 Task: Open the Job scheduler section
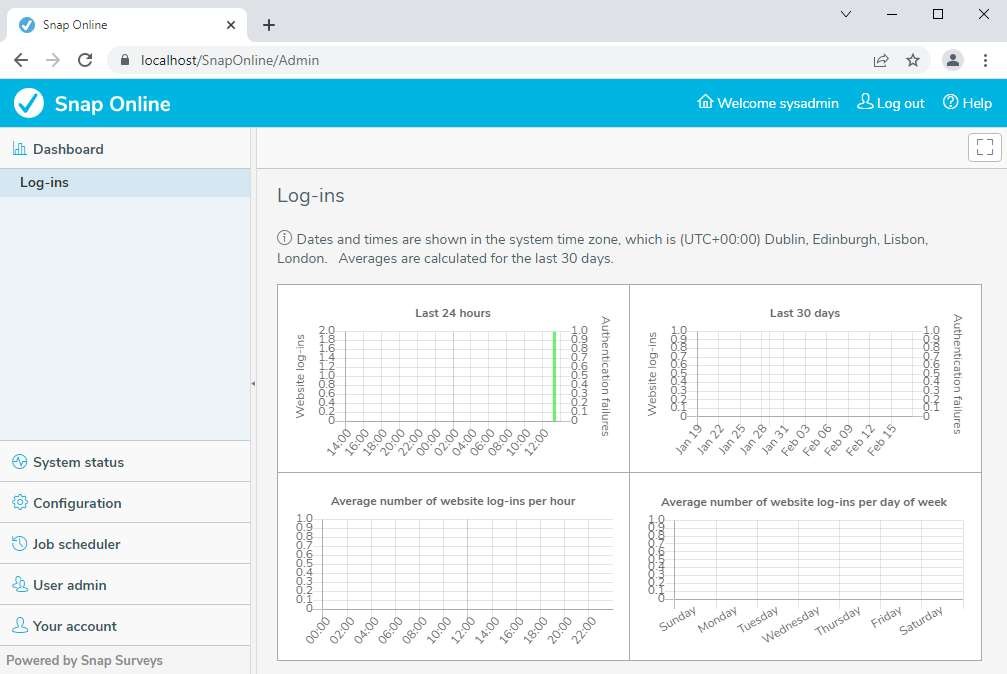[76, 544]
